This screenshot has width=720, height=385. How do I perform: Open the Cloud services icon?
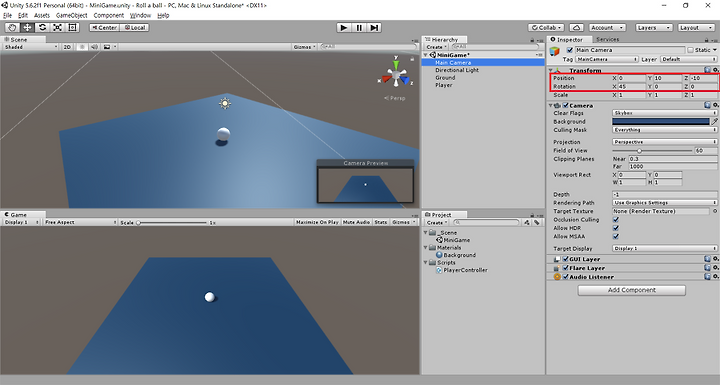click(x=576, y=28)
